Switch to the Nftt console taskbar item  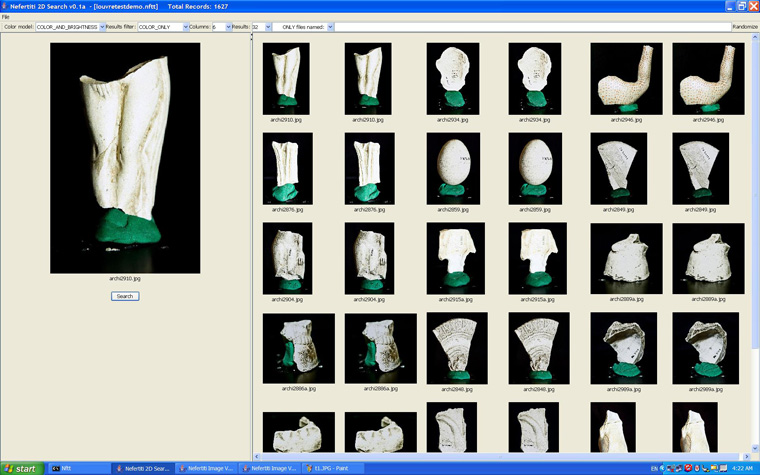pos(79,469)
